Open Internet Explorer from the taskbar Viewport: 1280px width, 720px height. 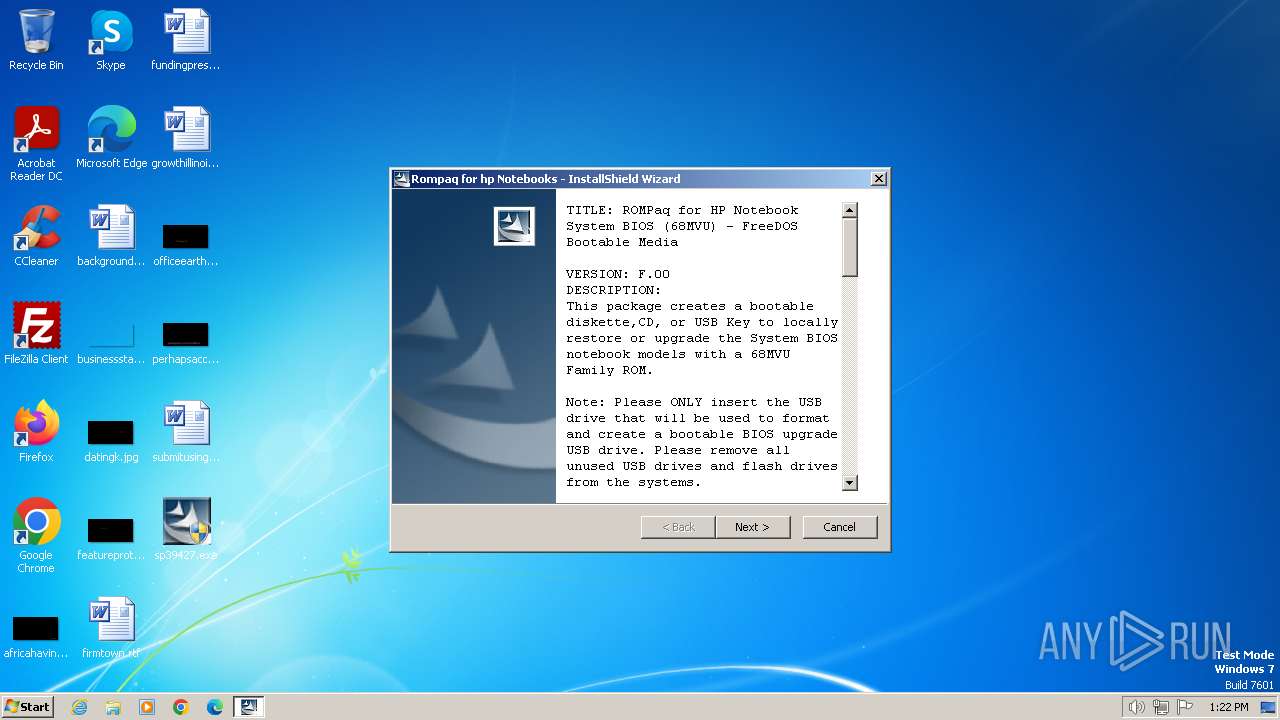pyautogui.click(x=79, y=707)
